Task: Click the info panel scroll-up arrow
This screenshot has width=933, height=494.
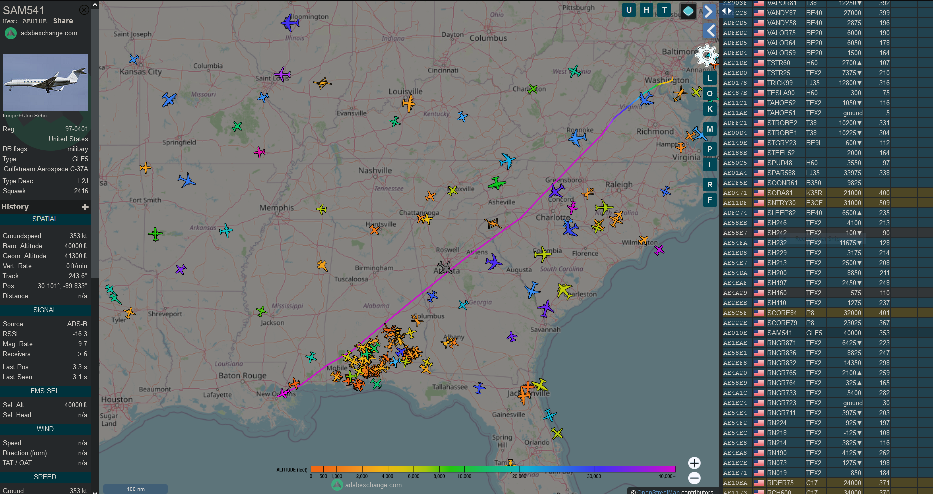Action: [x=95, y=4]
